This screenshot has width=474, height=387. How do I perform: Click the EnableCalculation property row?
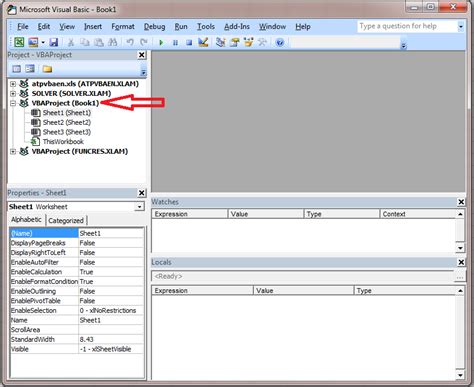click(x=77, y=272)
